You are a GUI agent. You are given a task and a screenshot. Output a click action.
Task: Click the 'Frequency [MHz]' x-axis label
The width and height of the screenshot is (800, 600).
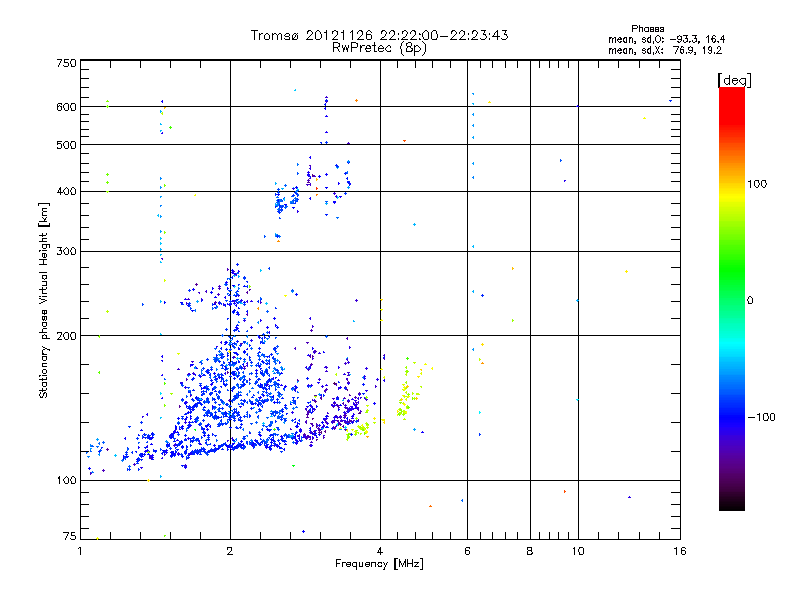[x=379, y=564]
